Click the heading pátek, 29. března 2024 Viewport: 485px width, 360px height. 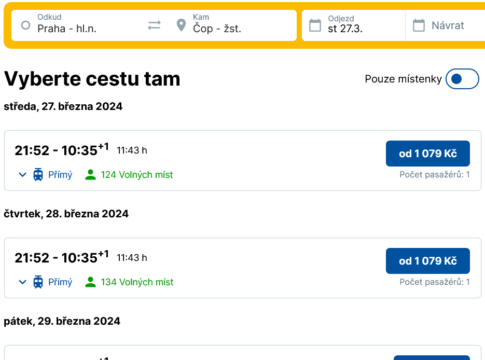click(x=62, y=321)
